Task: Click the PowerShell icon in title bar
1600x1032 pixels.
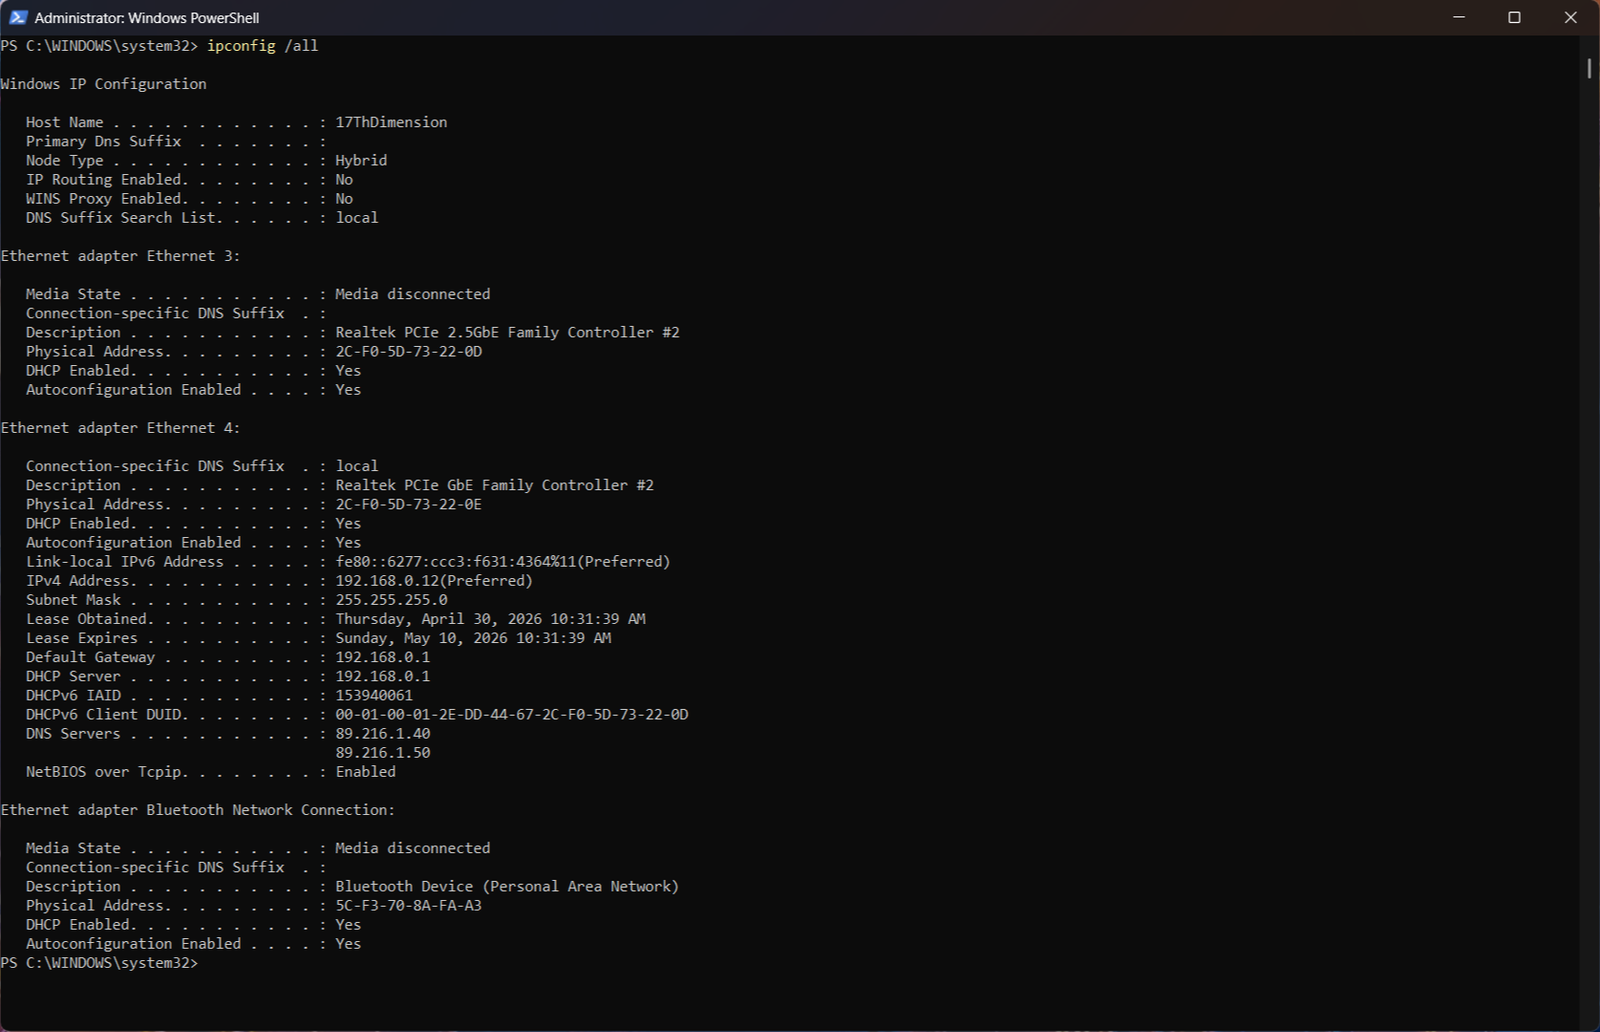Action: click(x=18, y=17)
